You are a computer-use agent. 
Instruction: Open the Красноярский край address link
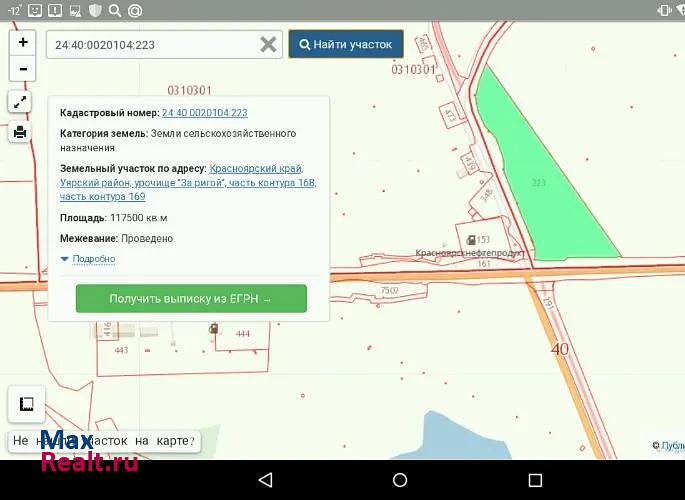pos(255,169)
